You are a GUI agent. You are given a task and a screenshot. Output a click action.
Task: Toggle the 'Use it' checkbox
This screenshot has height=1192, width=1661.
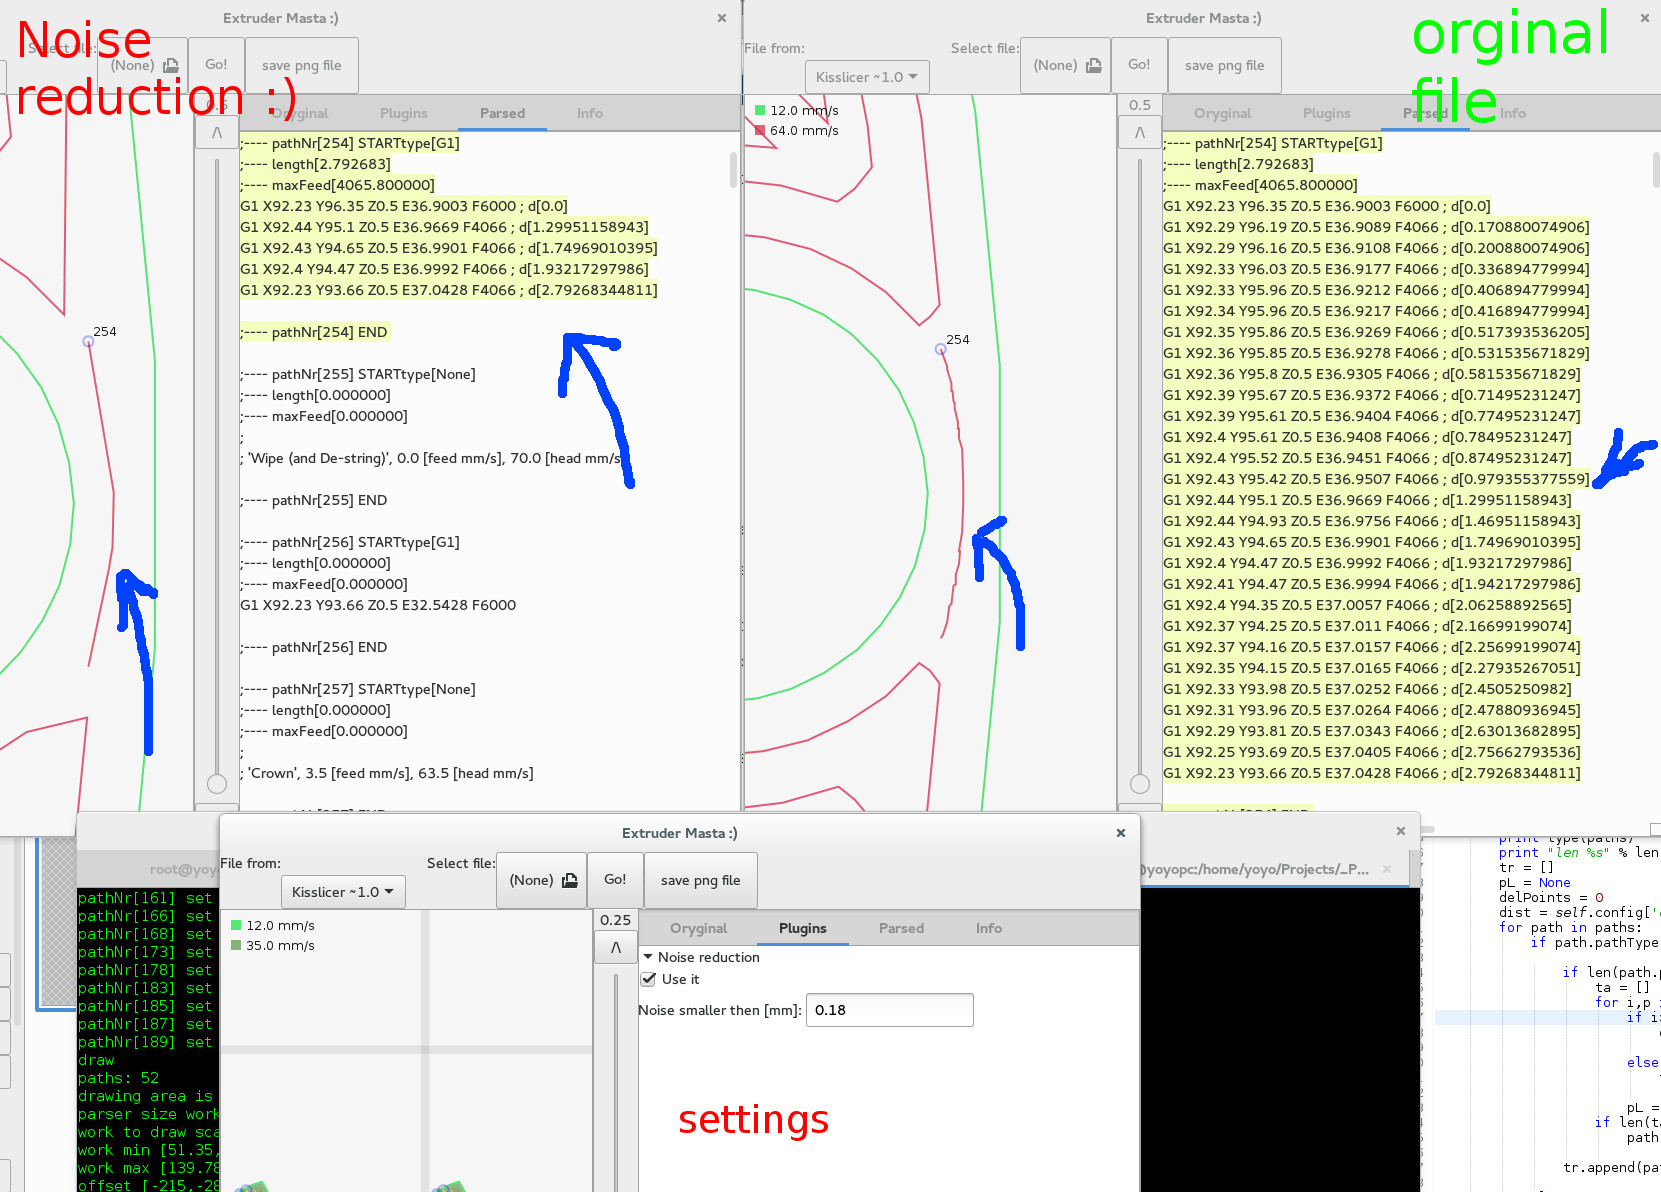(649, 979)
